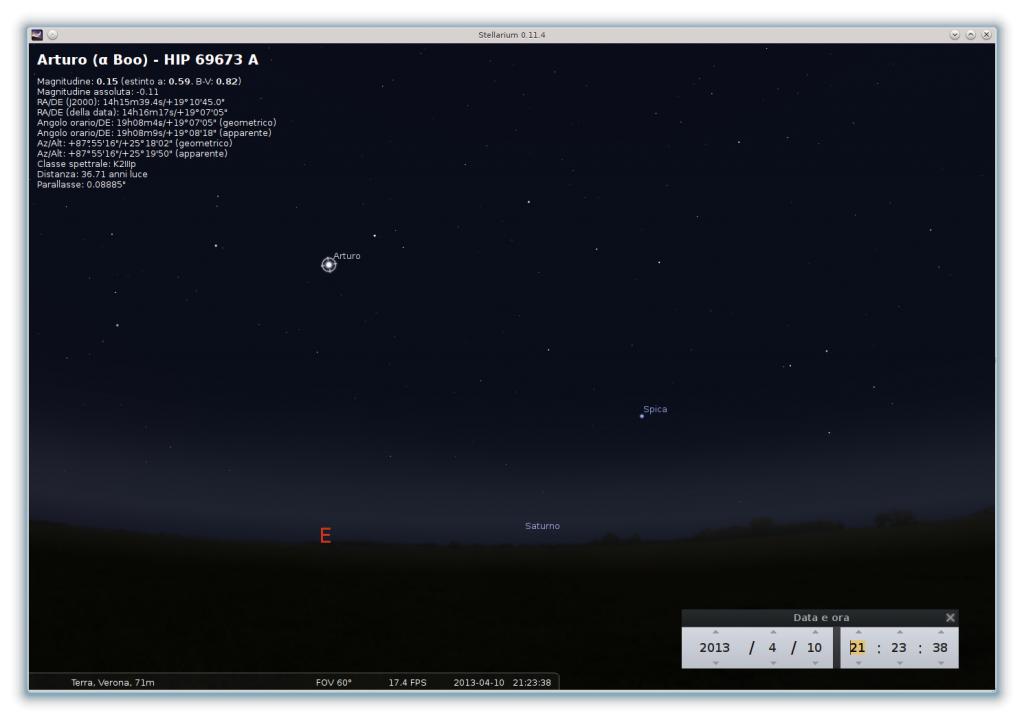The height and width of the screenshot is (720, 1024).
Task: Click the RA/DE (della data) coordinates line
Action: click(132, 112)
